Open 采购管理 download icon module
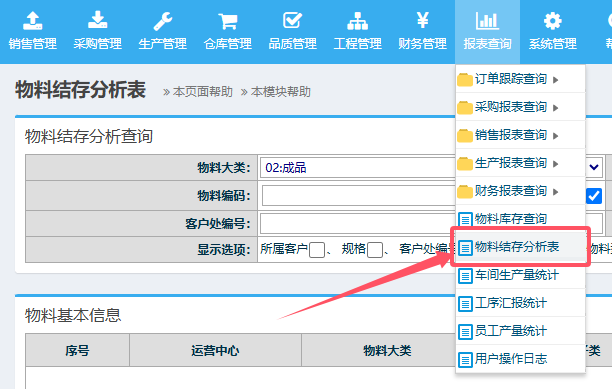 point(98,32)
